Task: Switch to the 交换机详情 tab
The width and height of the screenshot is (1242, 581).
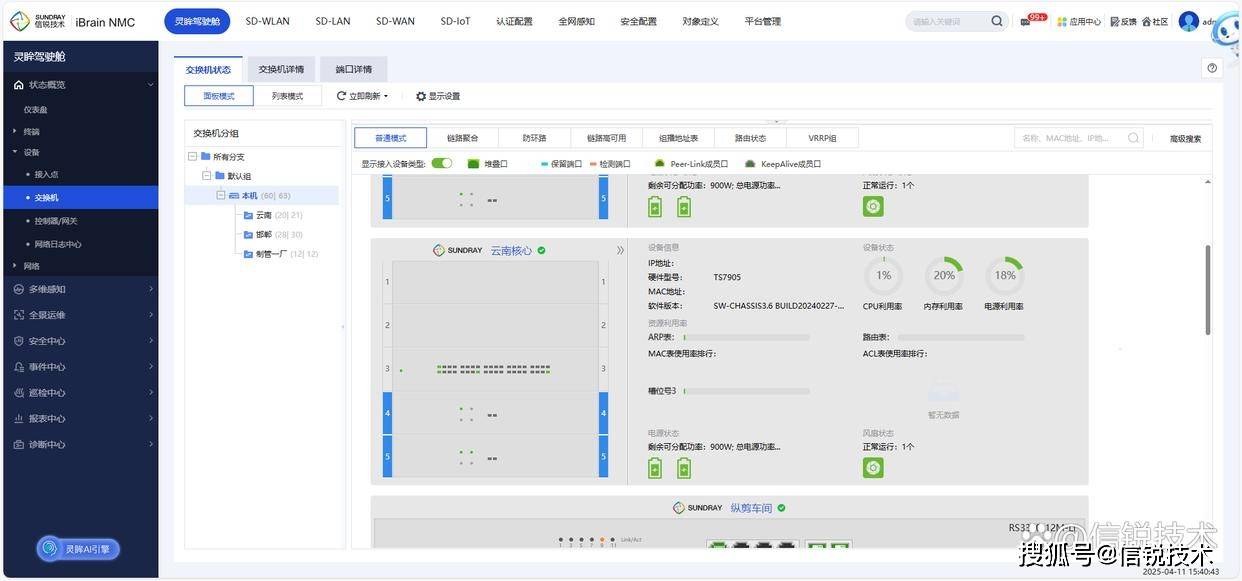Action: coord(281,69)
